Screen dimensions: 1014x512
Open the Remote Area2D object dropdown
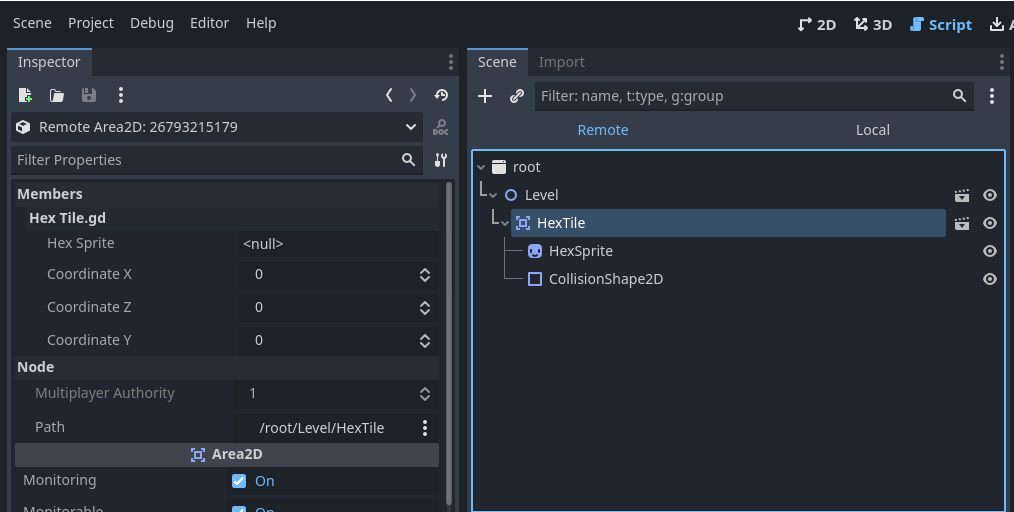pyautogui.click(x=217, y=127)
